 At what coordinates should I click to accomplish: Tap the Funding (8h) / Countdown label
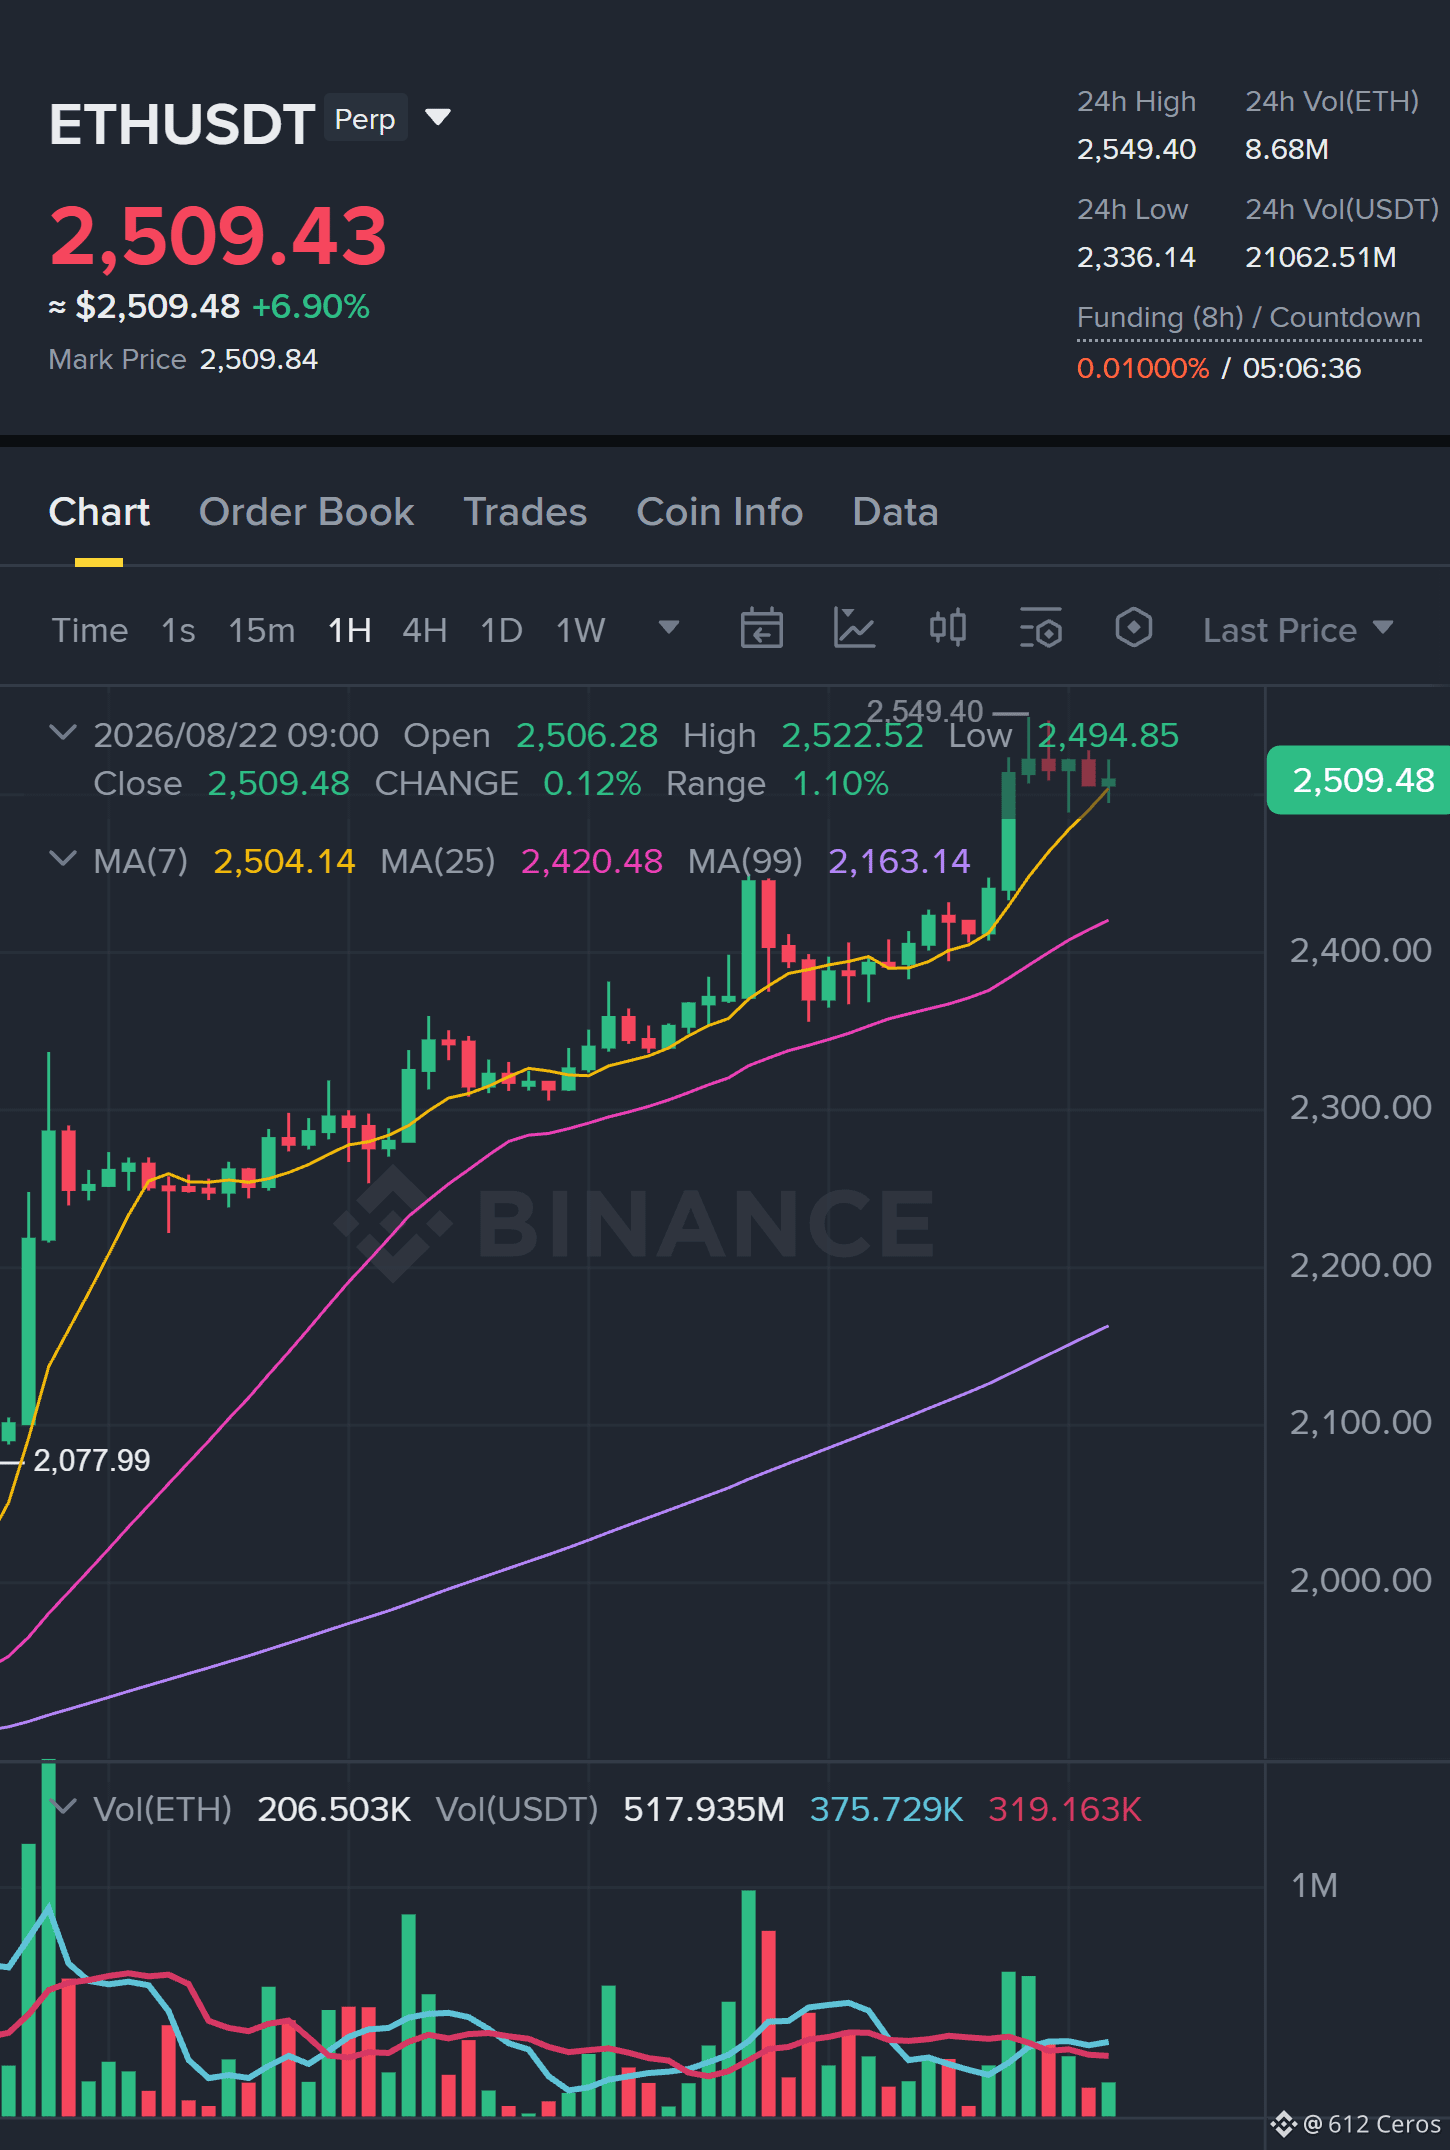tap(1249, 317)
